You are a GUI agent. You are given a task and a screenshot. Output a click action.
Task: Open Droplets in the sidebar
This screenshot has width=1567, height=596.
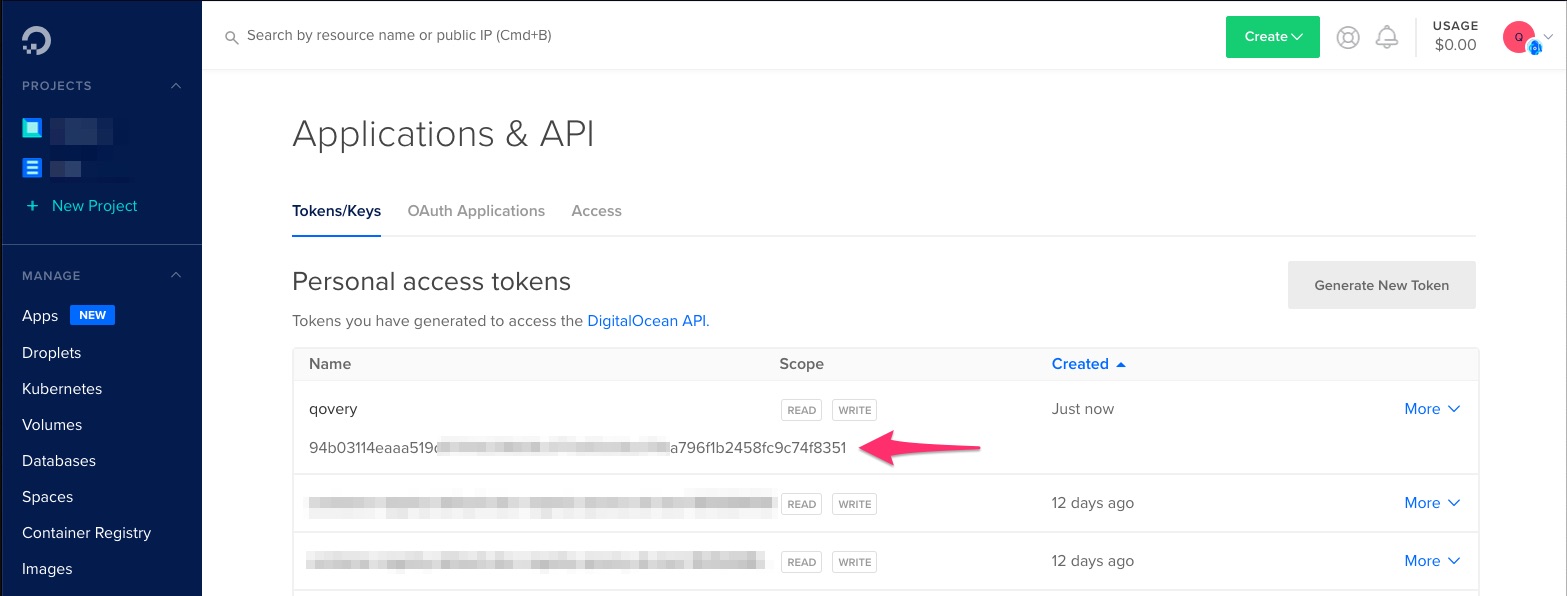[52, 353]
